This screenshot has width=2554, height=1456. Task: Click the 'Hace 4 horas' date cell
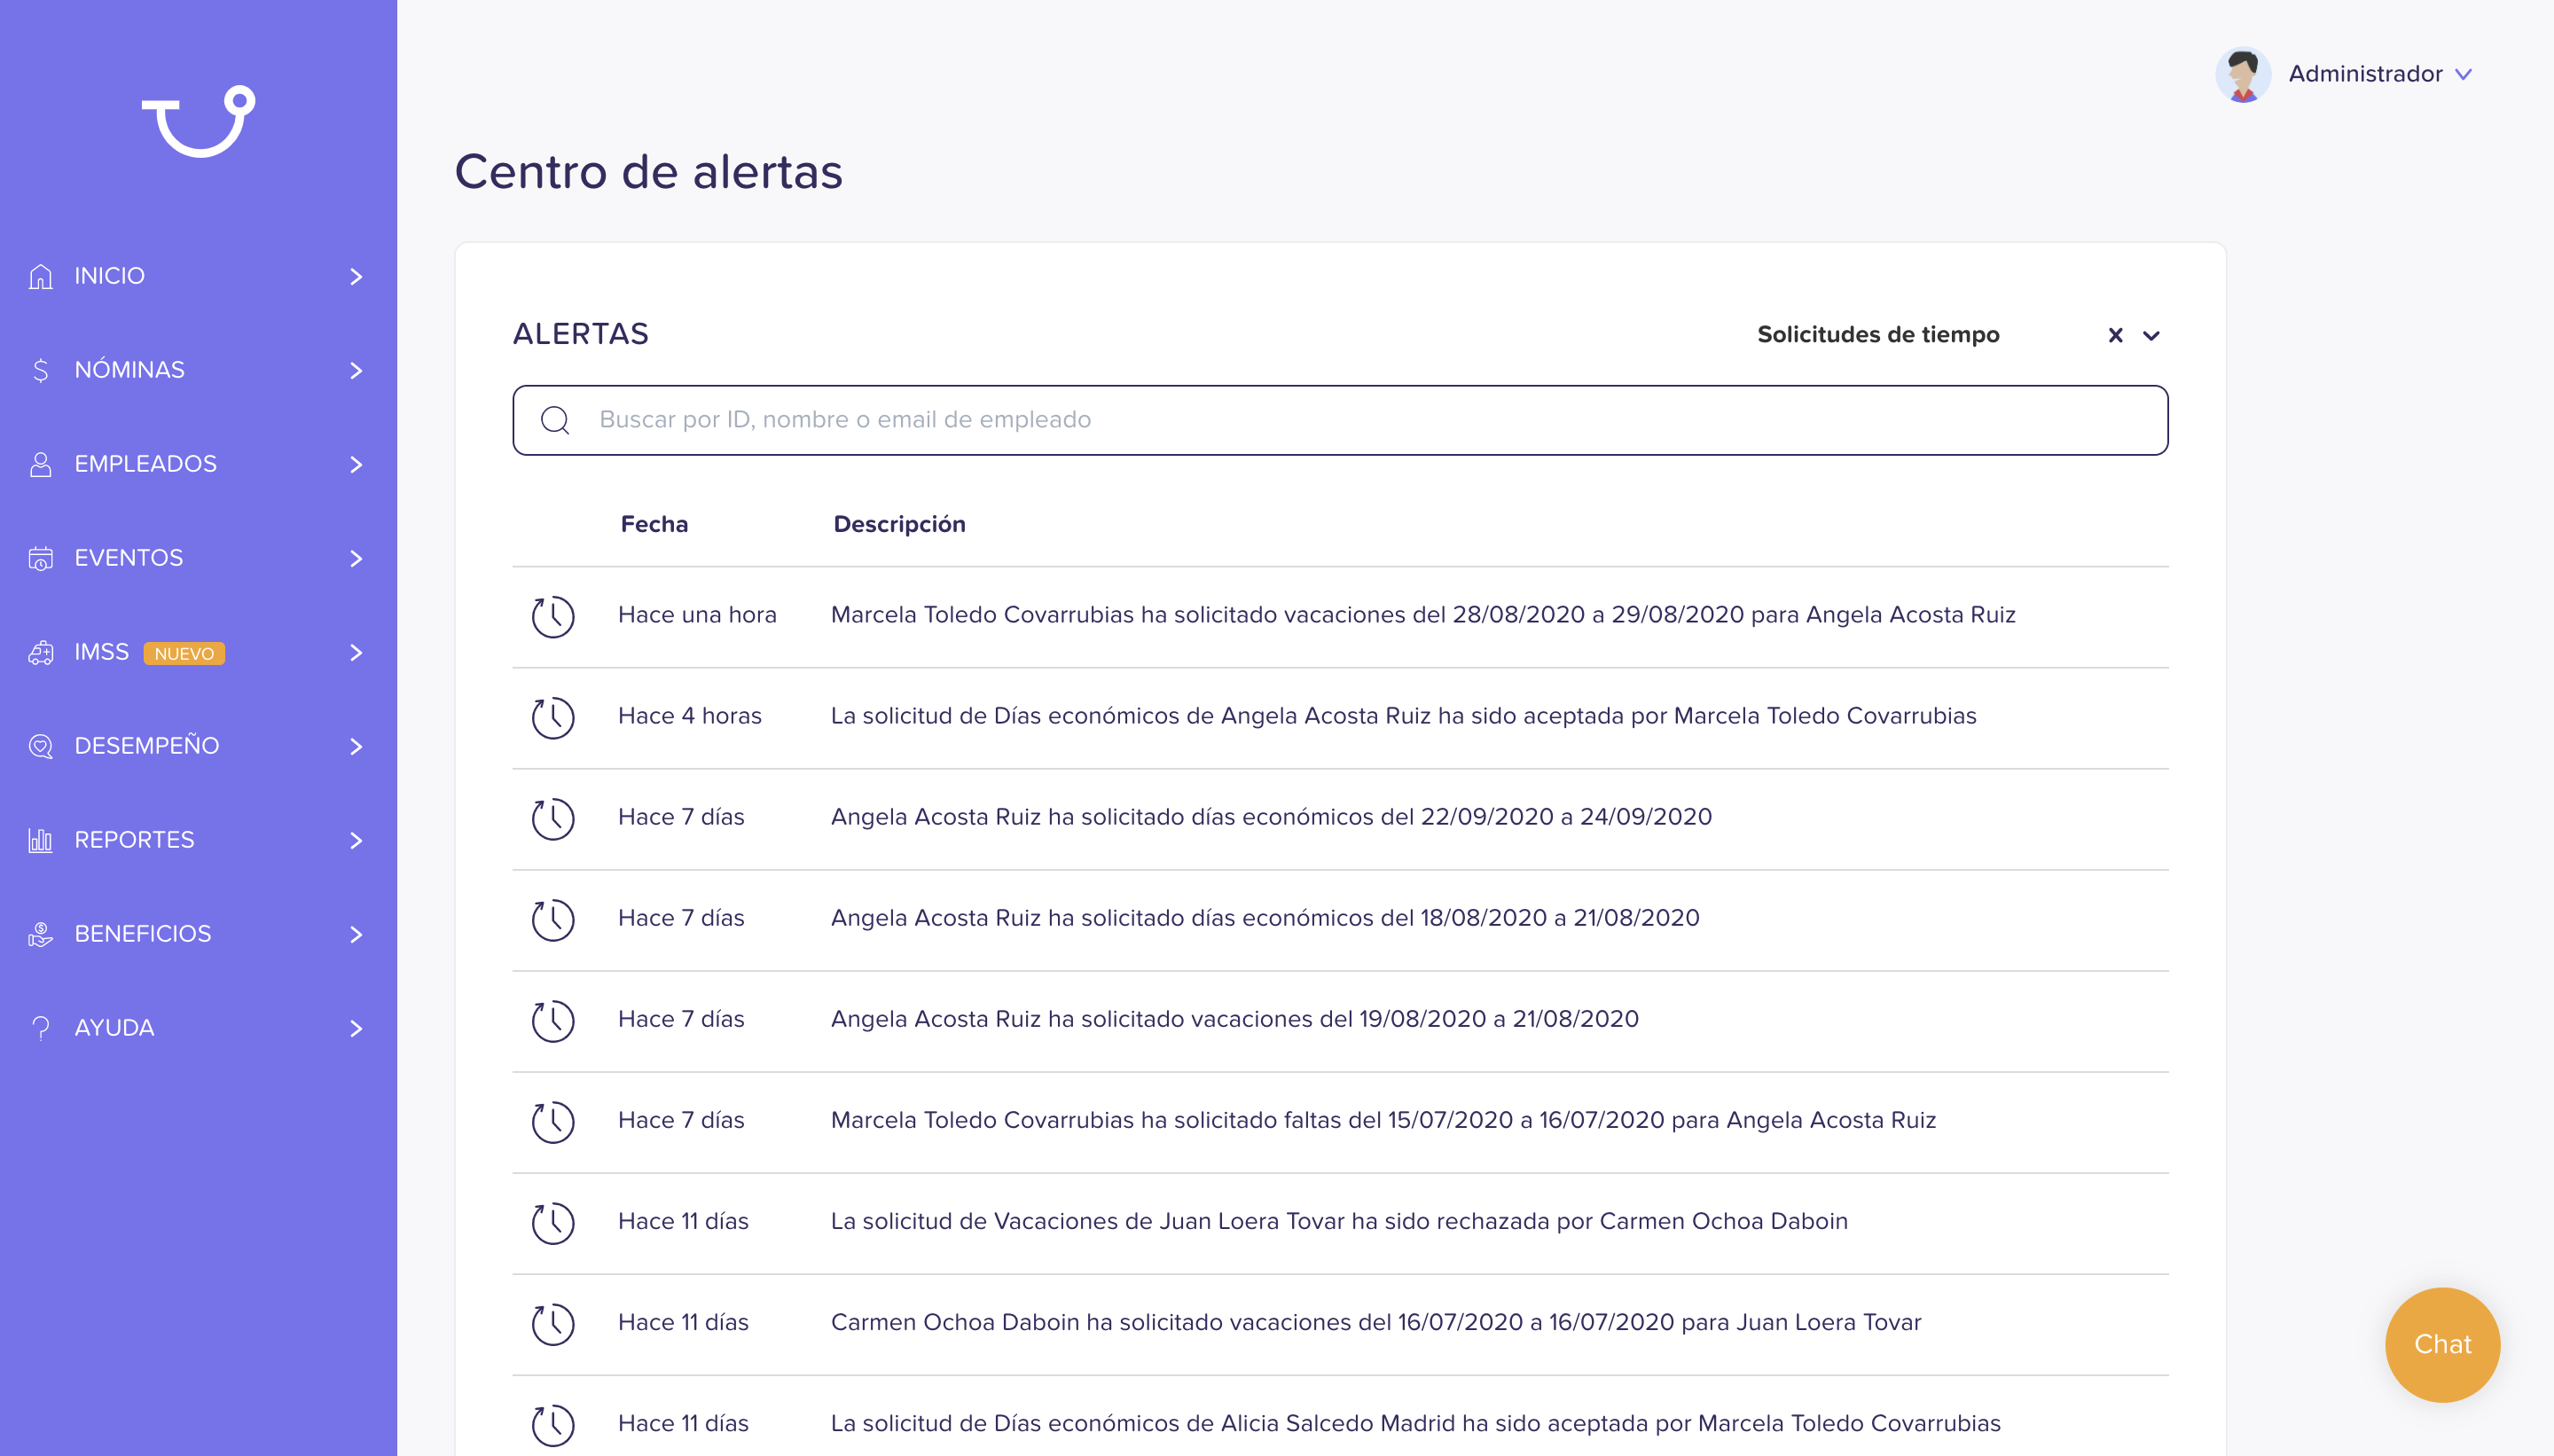click(690, 716)
